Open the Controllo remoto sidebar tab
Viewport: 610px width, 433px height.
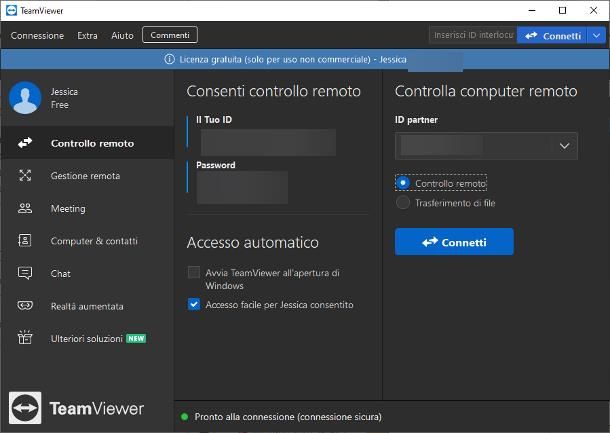pyautogui.click(x=87, y=143)
